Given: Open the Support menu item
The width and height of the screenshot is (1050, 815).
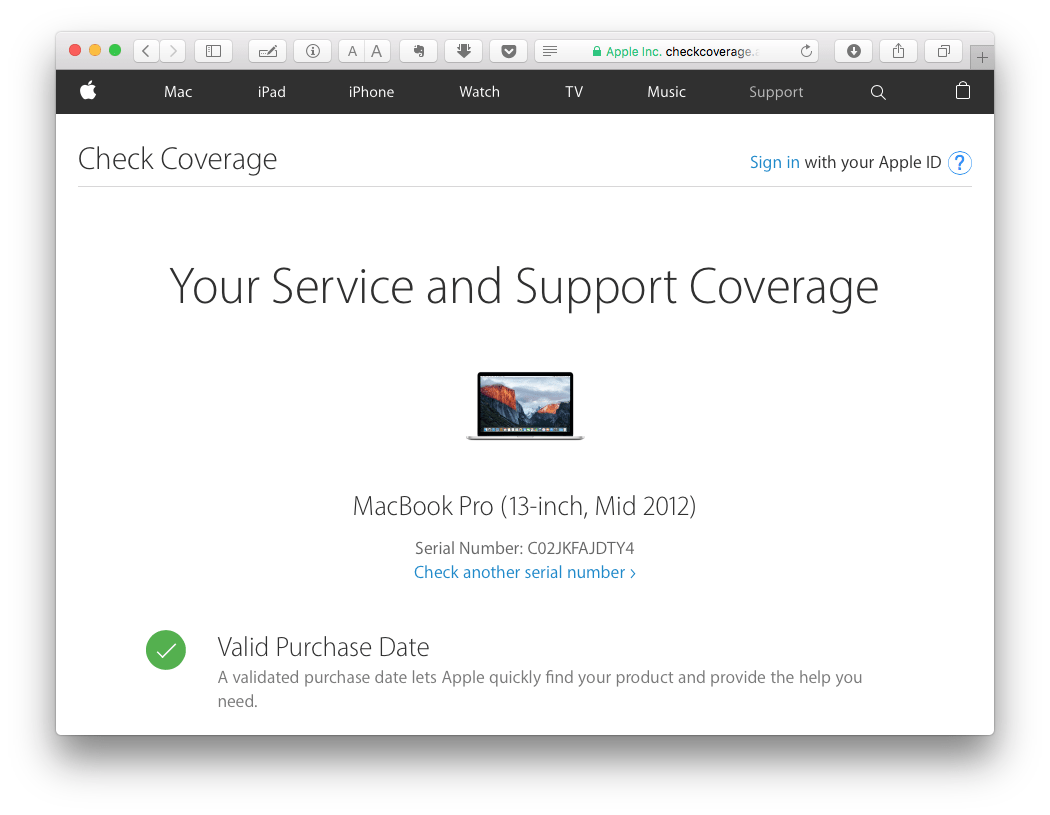Looking at the screenshot, I should pyautogui.click(x=776, y=92).
